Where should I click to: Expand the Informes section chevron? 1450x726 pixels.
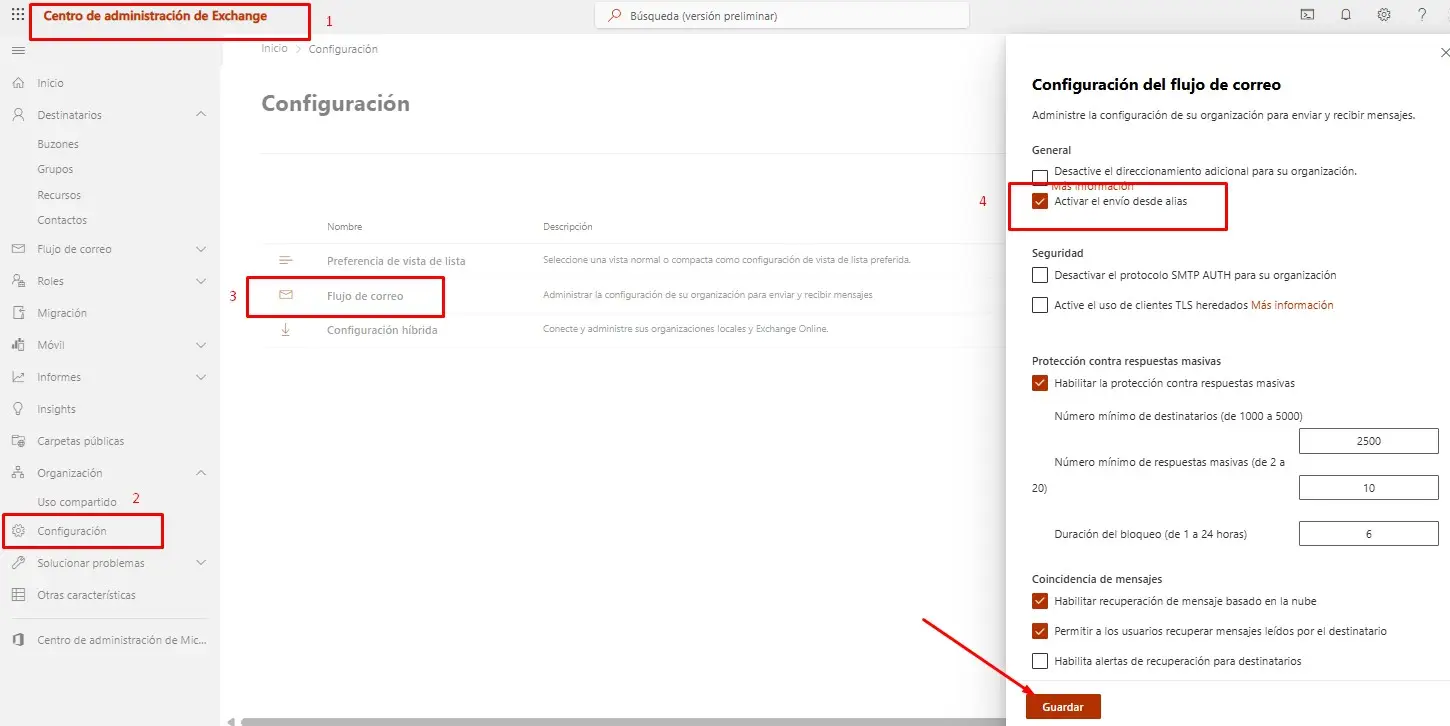pos(201,377)
